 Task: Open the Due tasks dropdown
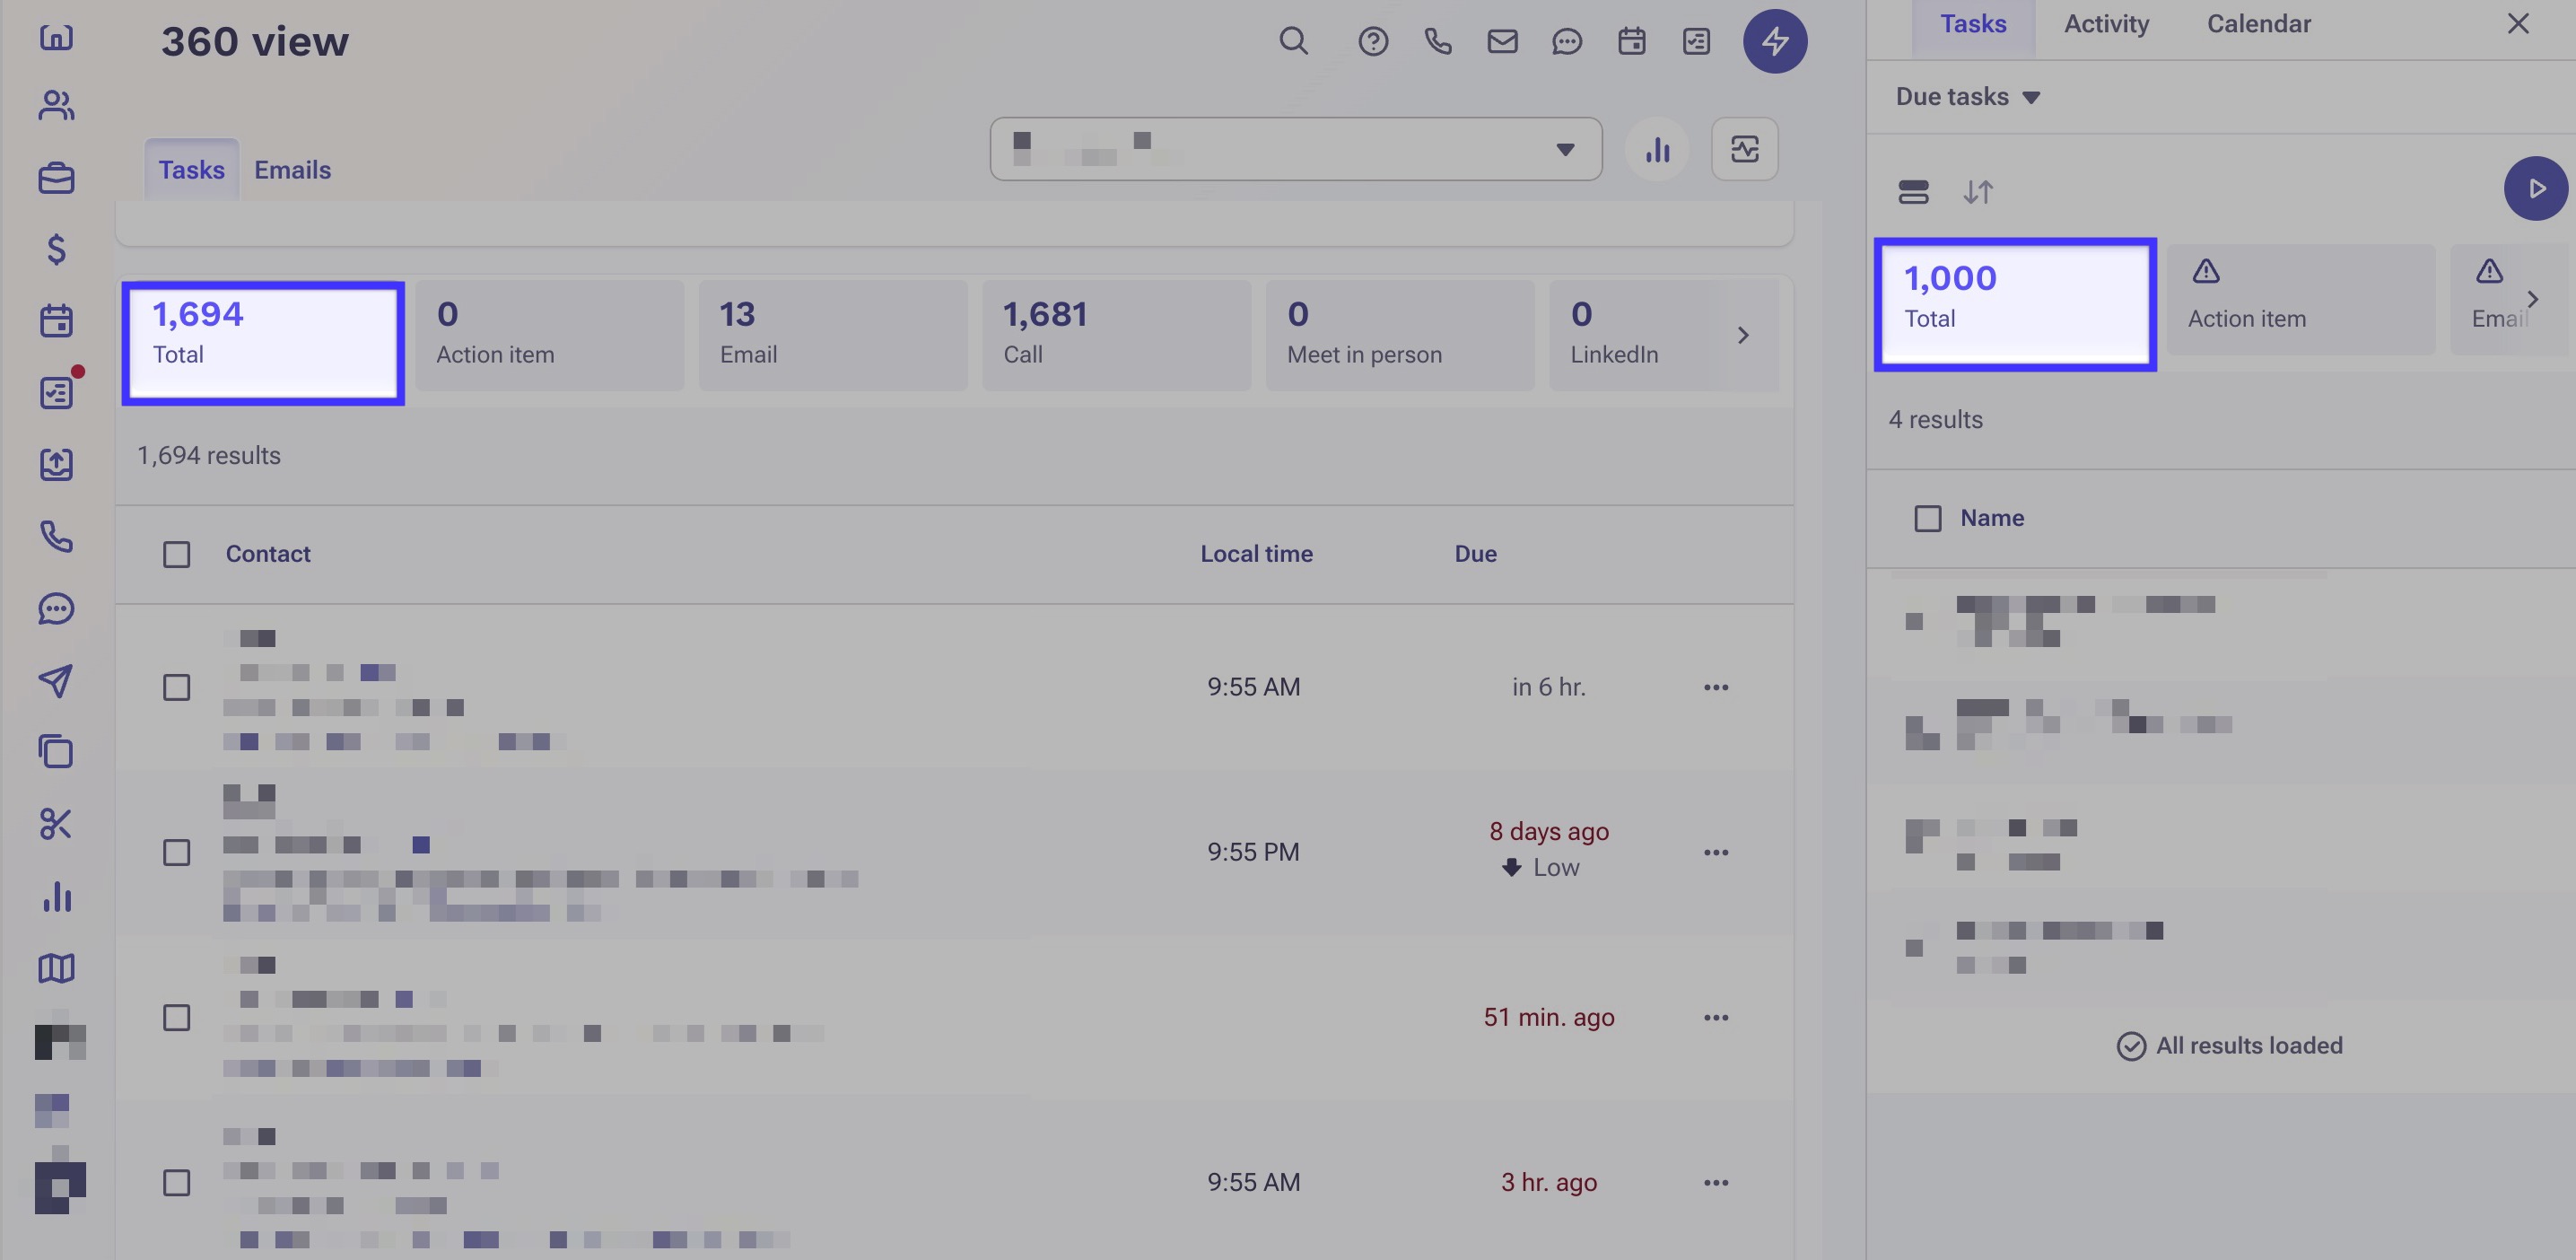click(1966, 96)
